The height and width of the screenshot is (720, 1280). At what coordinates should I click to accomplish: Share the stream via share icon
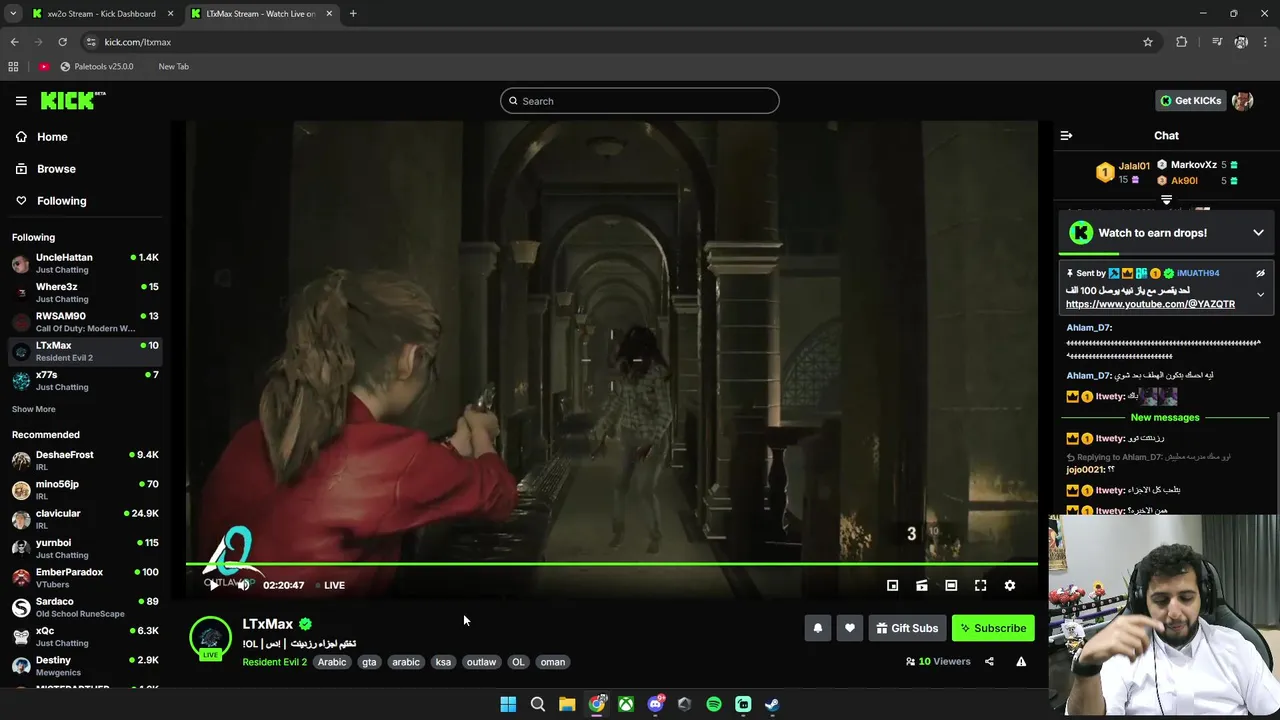point(989,661)
